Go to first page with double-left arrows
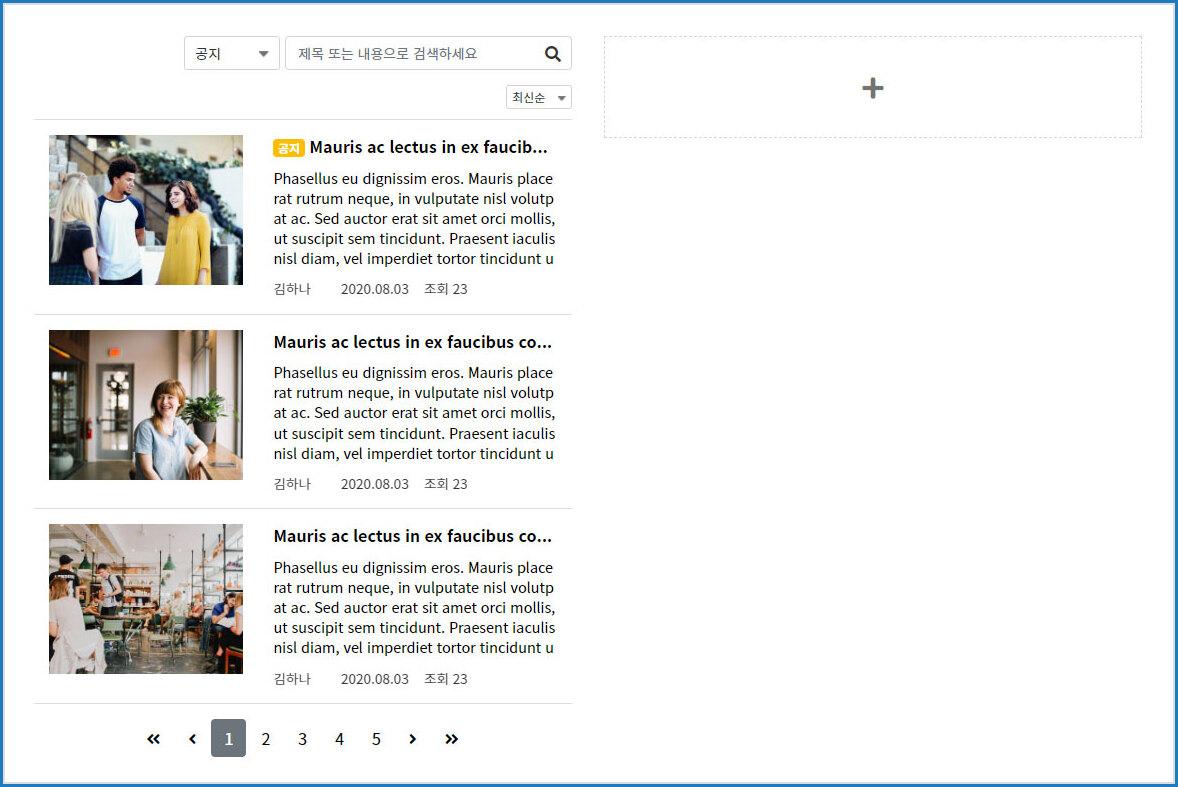1178x787 pixels. click(x=153, y=739)
